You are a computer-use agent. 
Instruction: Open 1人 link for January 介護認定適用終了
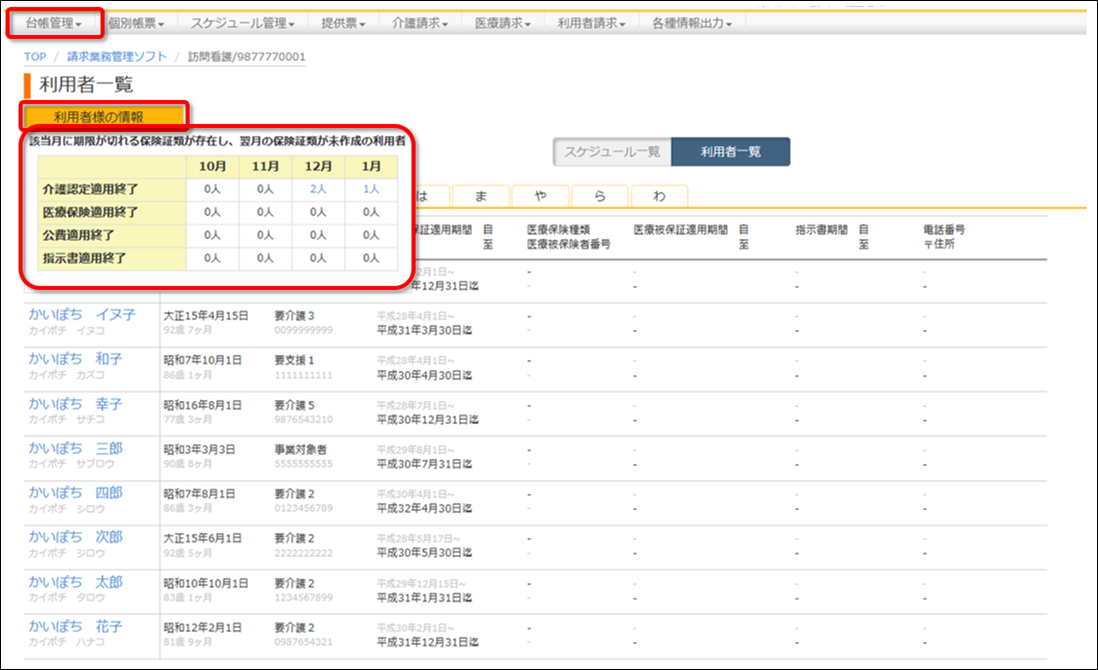point(371,189)
